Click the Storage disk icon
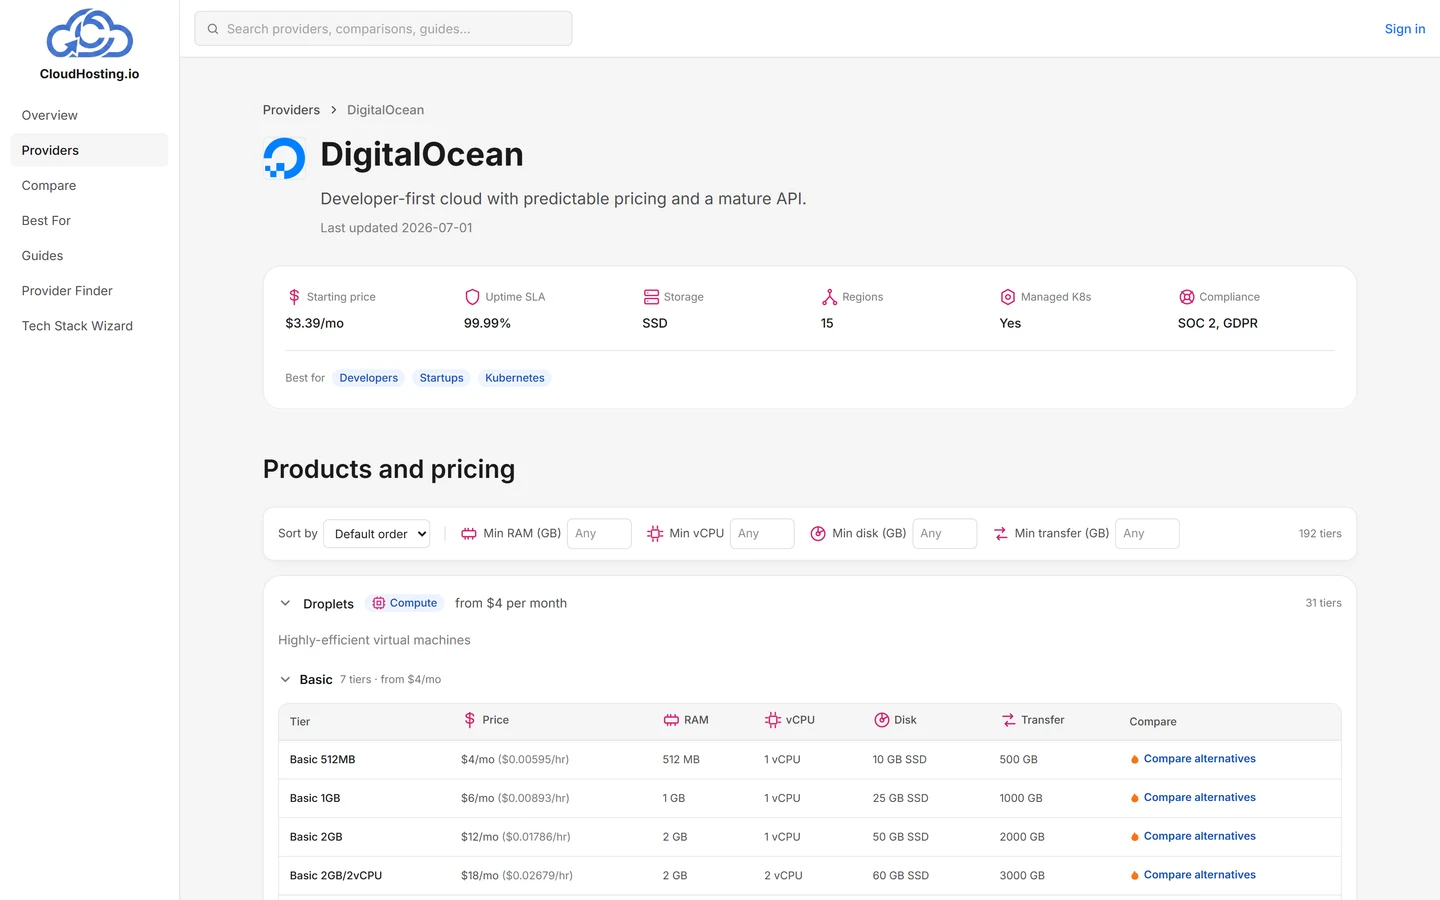This screenshot has width=1440, height=900. [651, 297]
